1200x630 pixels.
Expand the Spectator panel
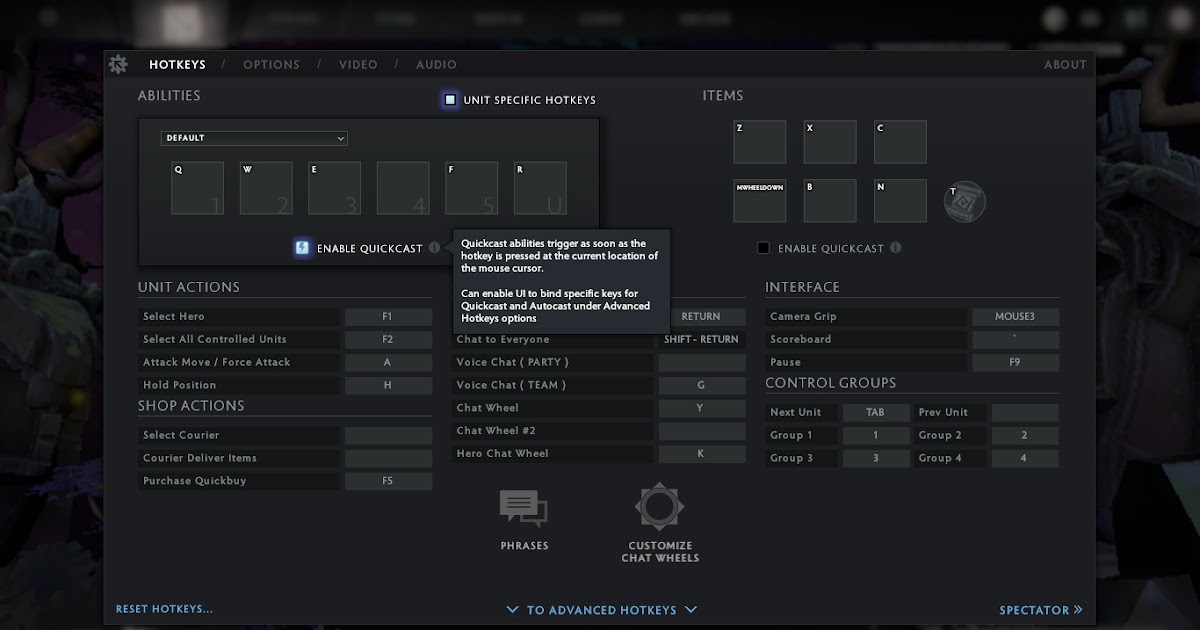[1040, 609]
